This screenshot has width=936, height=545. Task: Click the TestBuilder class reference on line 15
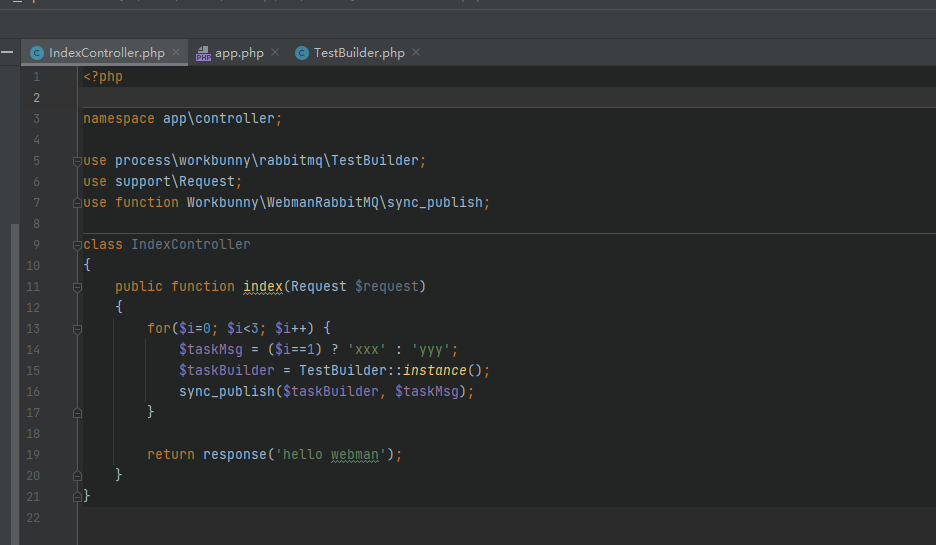[343, 371]
